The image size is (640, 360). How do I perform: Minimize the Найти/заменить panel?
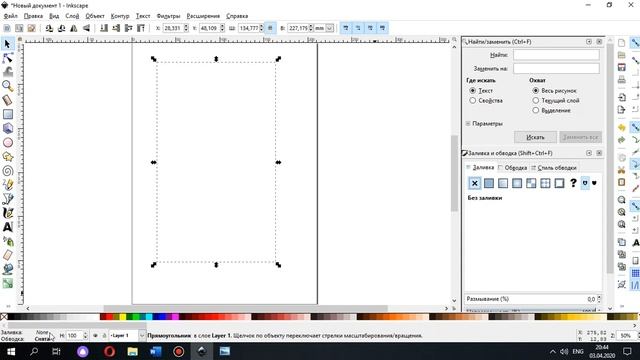click(x=589, y=42)
